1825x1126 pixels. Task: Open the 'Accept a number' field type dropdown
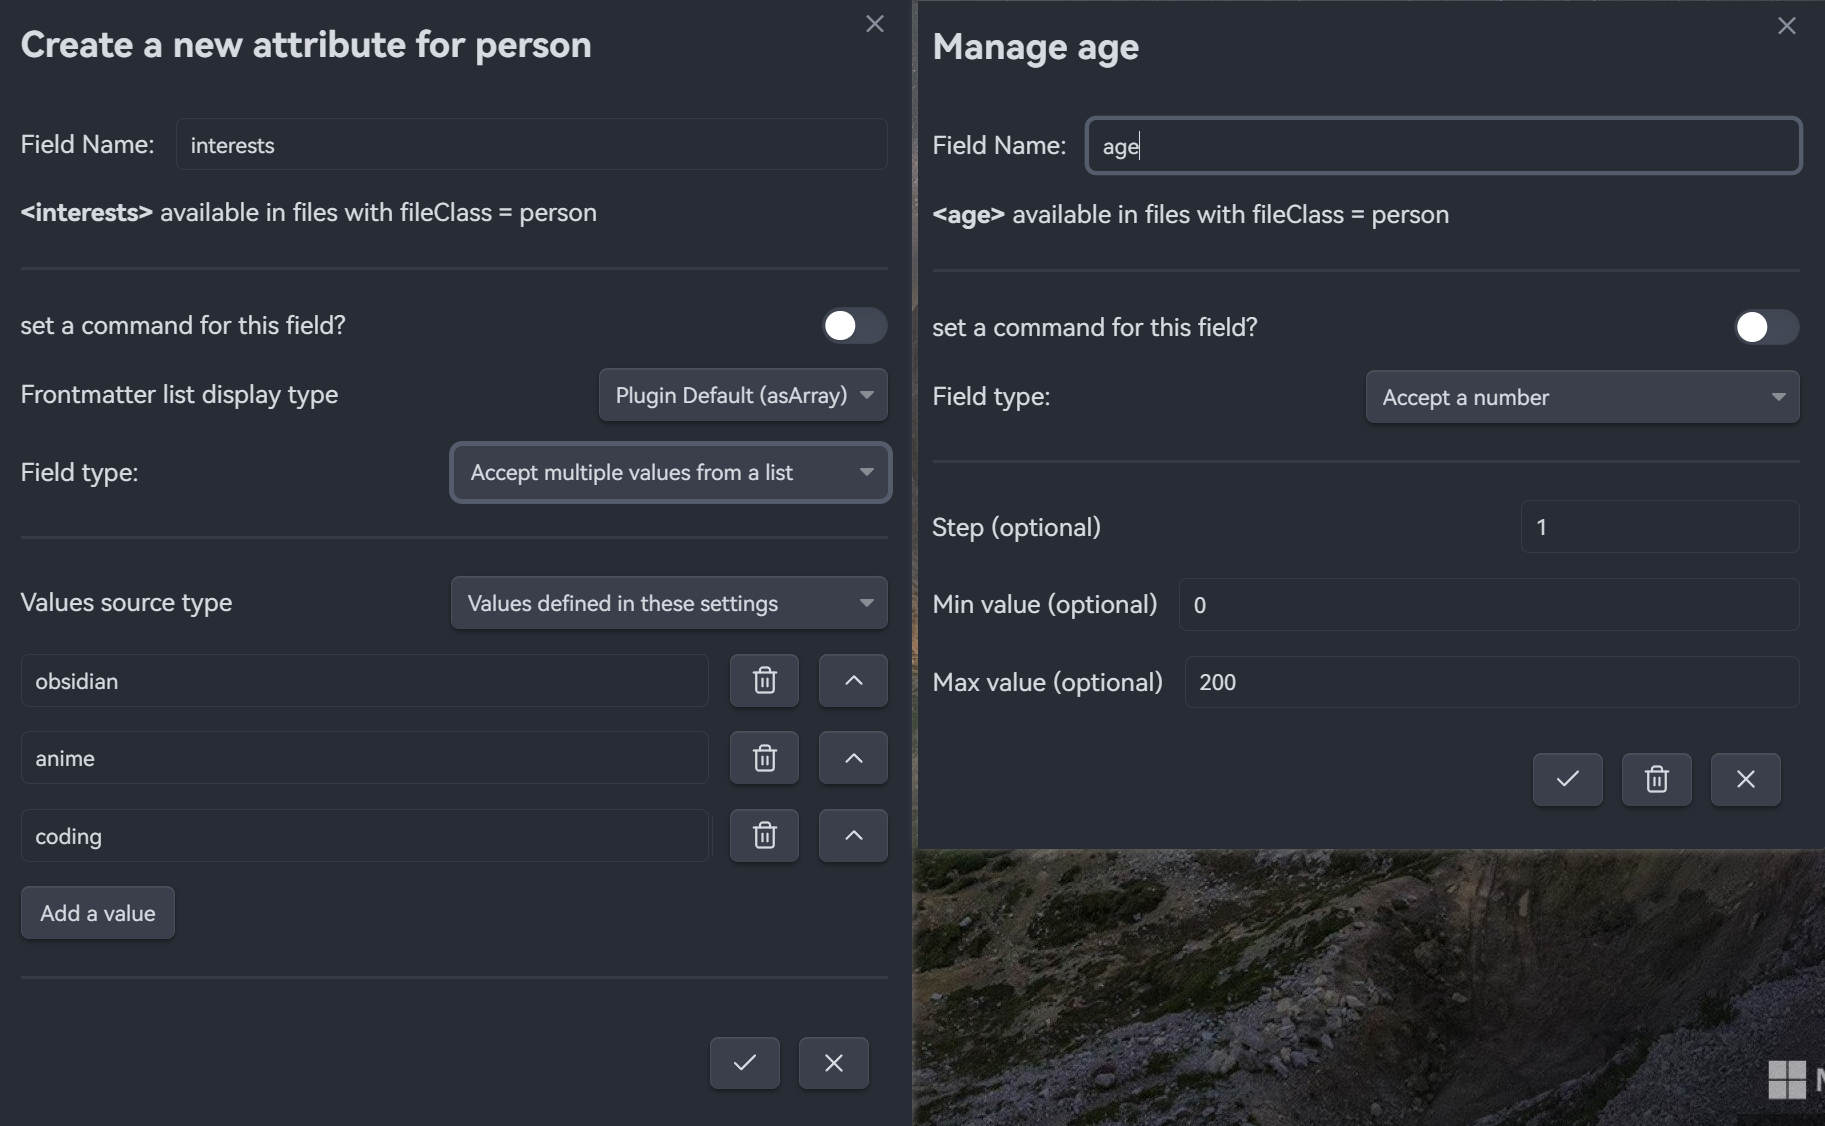pyautogui.click(x=1582, y=397)
